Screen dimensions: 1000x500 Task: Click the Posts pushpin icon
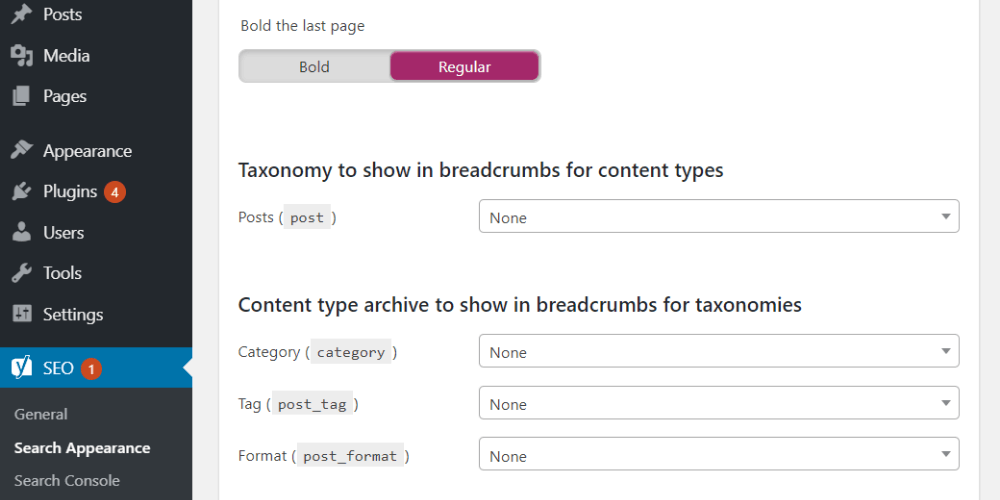[22, 15]
